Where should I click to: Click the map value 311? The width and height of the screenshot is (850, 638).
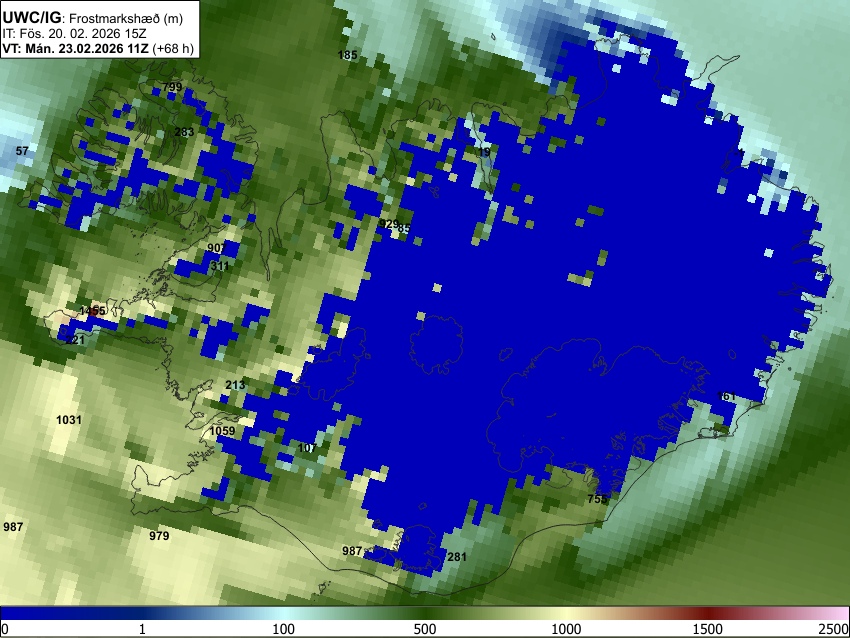pos(220,266)
